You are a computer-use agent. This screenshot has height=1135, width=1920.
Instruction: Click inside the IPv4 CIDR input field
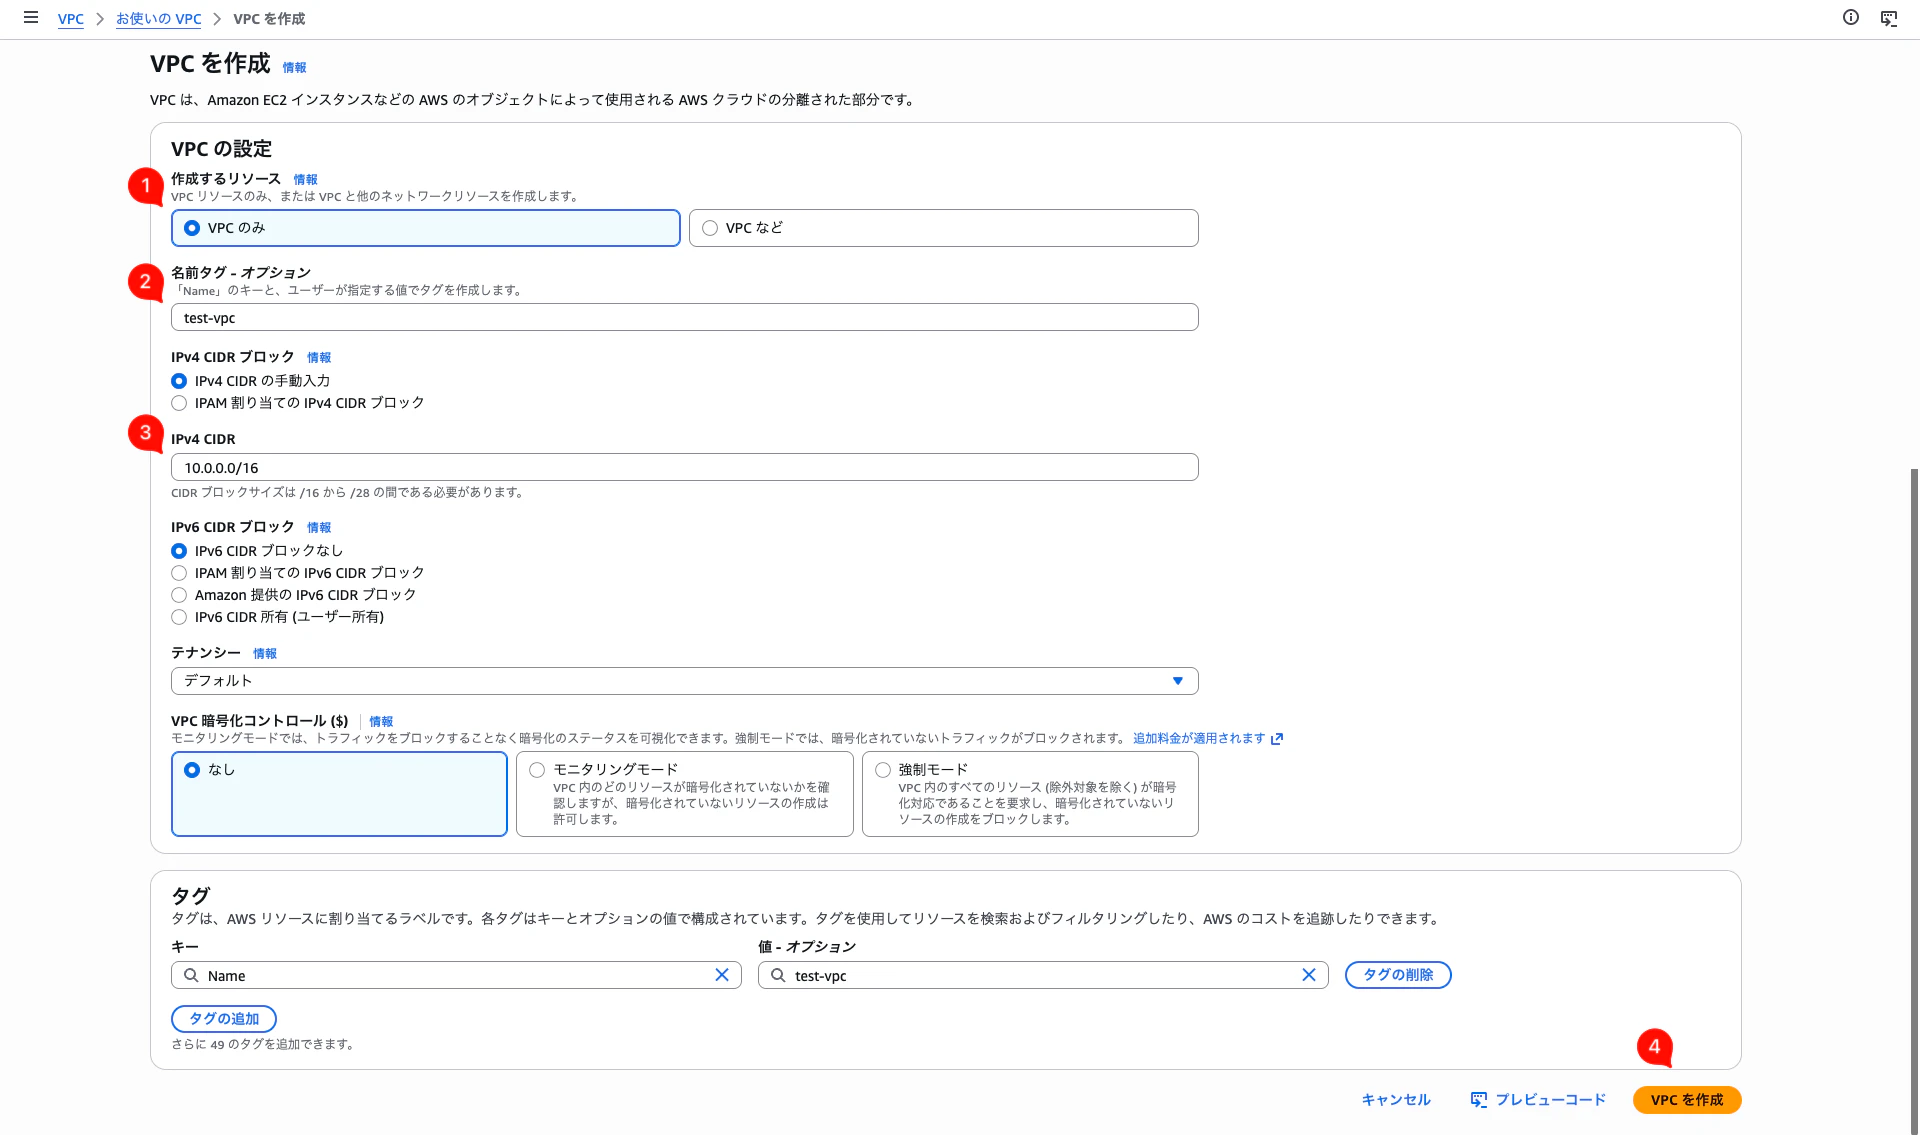tap(684, 467)
